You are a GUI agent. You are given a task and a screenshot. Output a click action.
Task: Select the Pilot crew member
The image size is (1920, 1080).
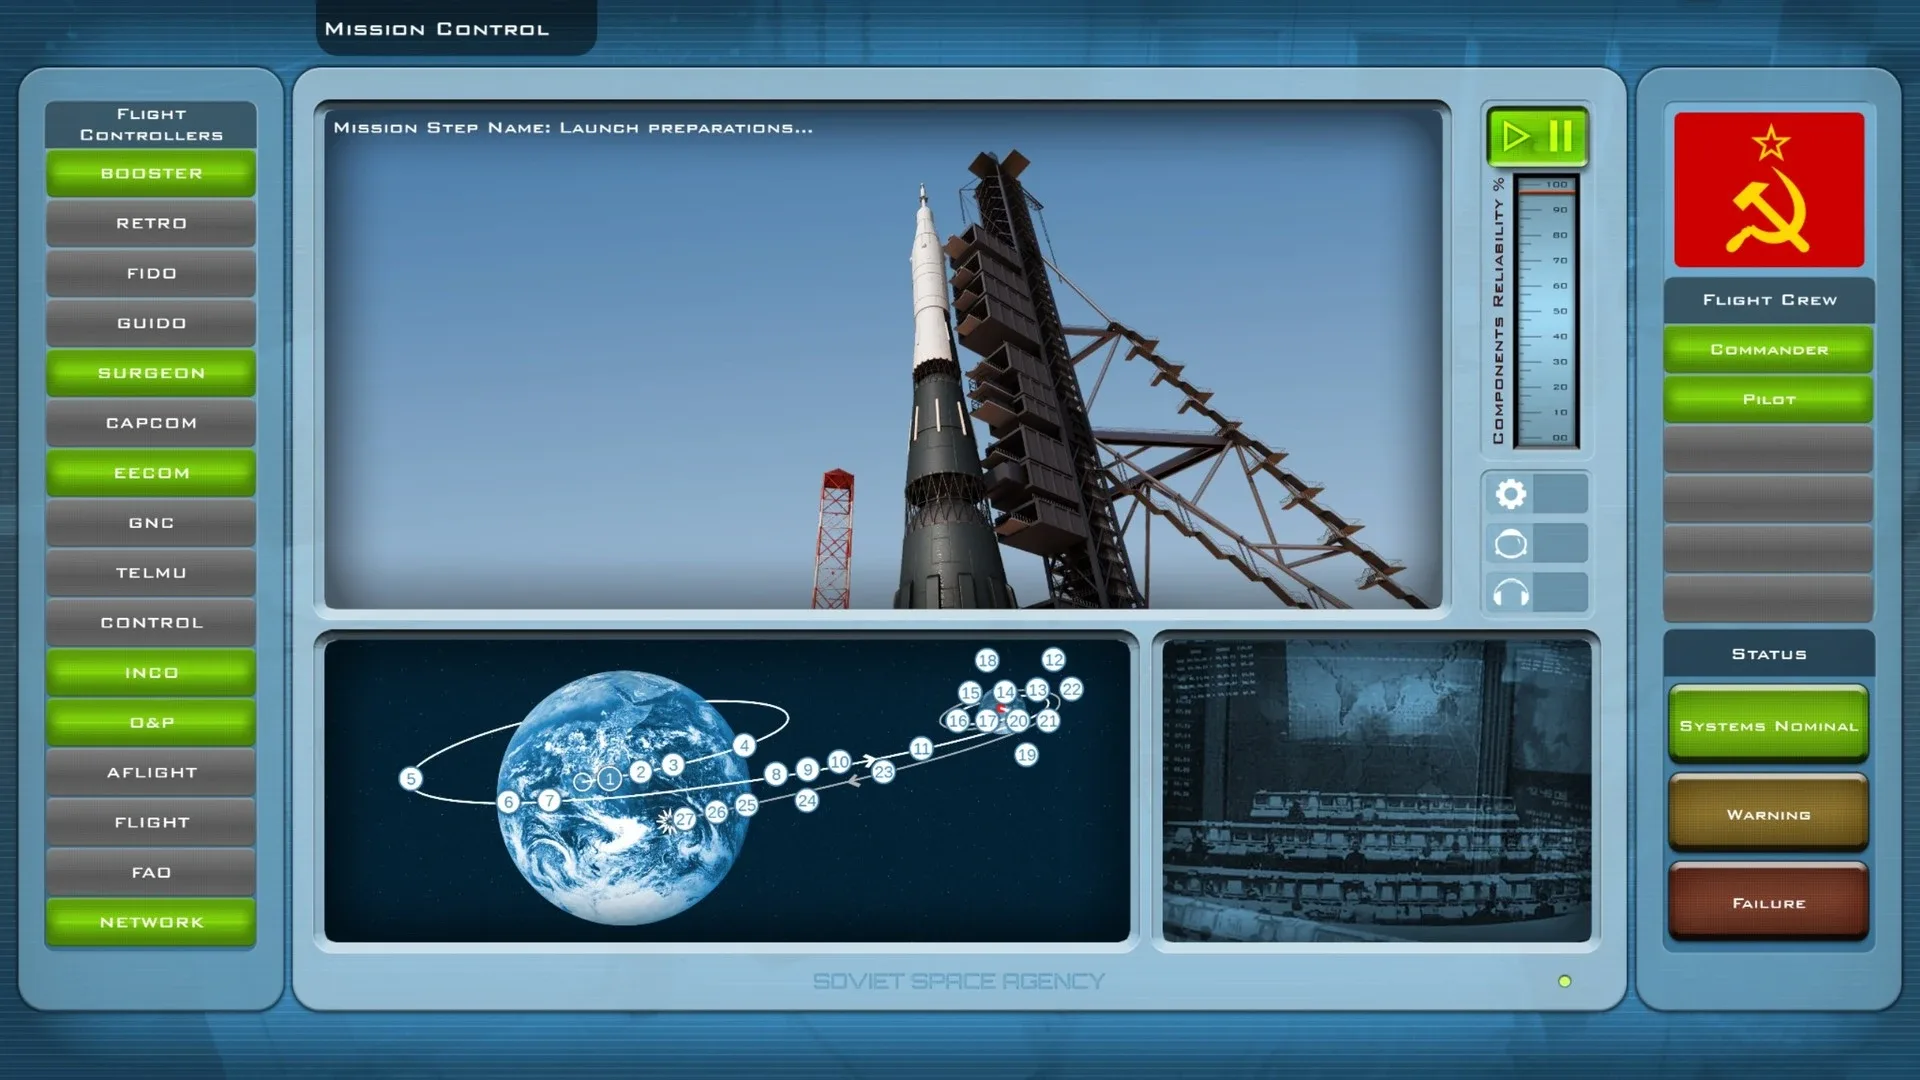(x=1768, y=400)
